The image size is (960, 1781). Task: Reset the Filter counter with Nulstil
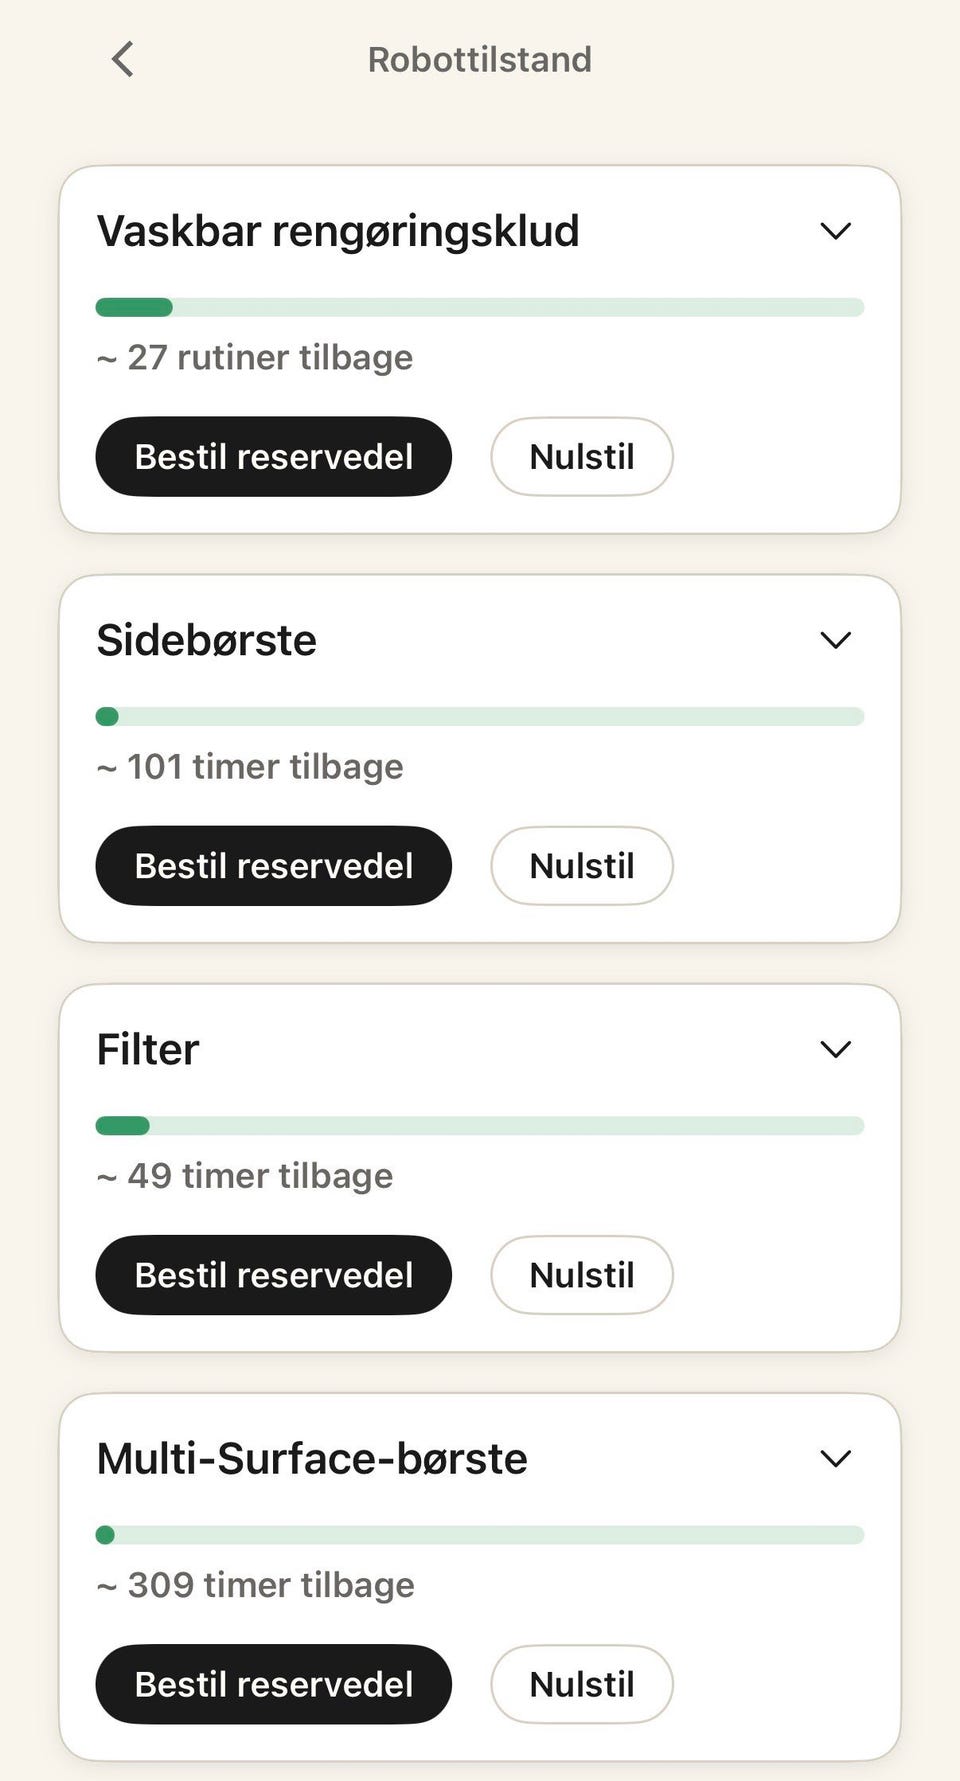click(x=582, y=1275)
